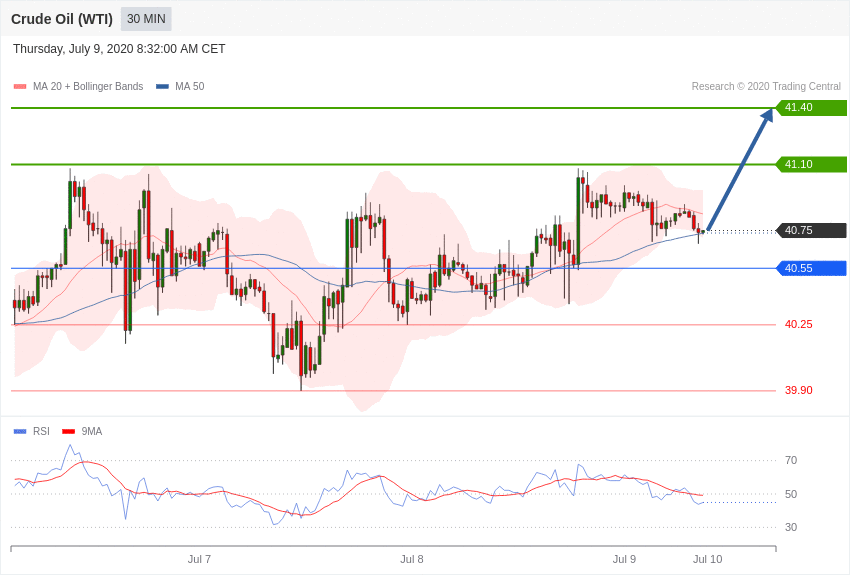Click the 30 MIN timeframe badge
This screenshot has height=576, width=850.
click(x=146, y=19)
